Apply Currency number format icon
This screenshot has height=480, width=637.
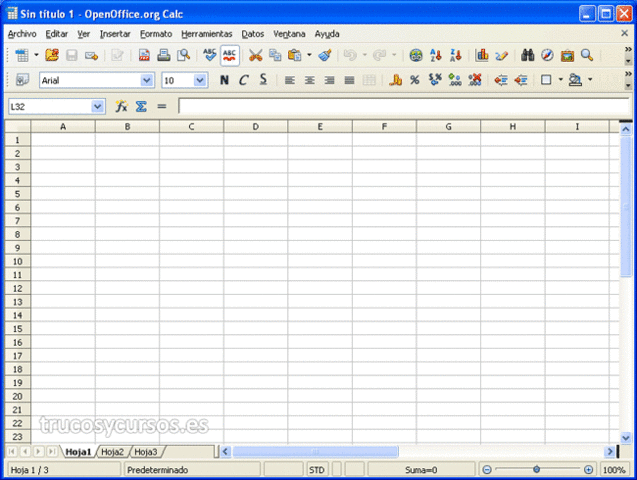395,80
